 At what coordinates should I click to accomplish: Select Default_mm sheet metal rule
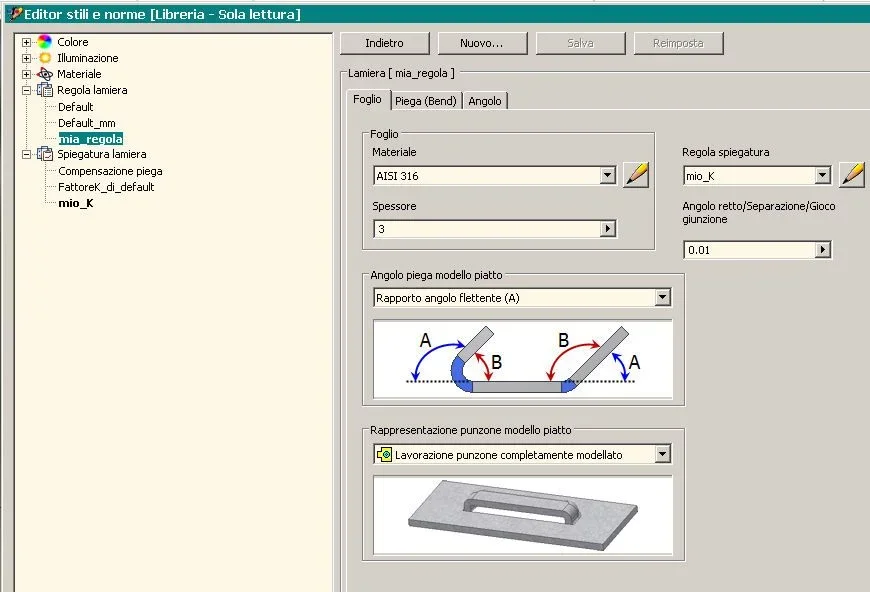coord(87,123)
